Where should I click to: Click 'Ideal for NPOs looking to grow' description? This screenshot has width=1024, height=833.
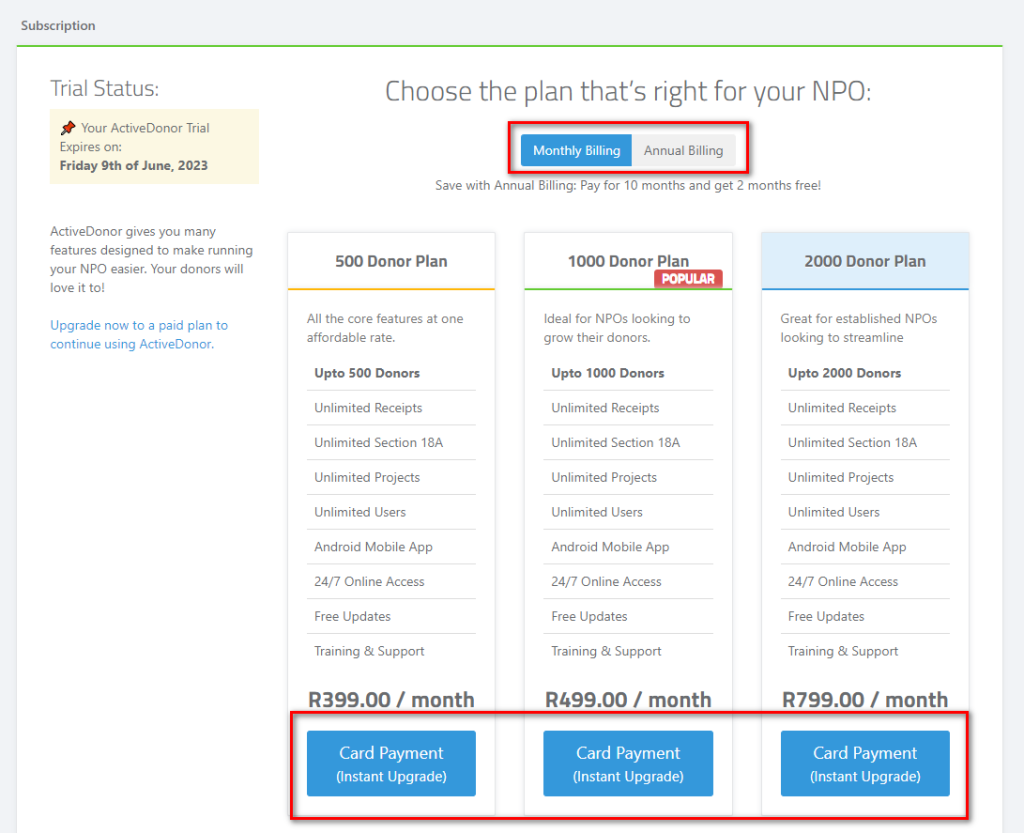point(617,328)
